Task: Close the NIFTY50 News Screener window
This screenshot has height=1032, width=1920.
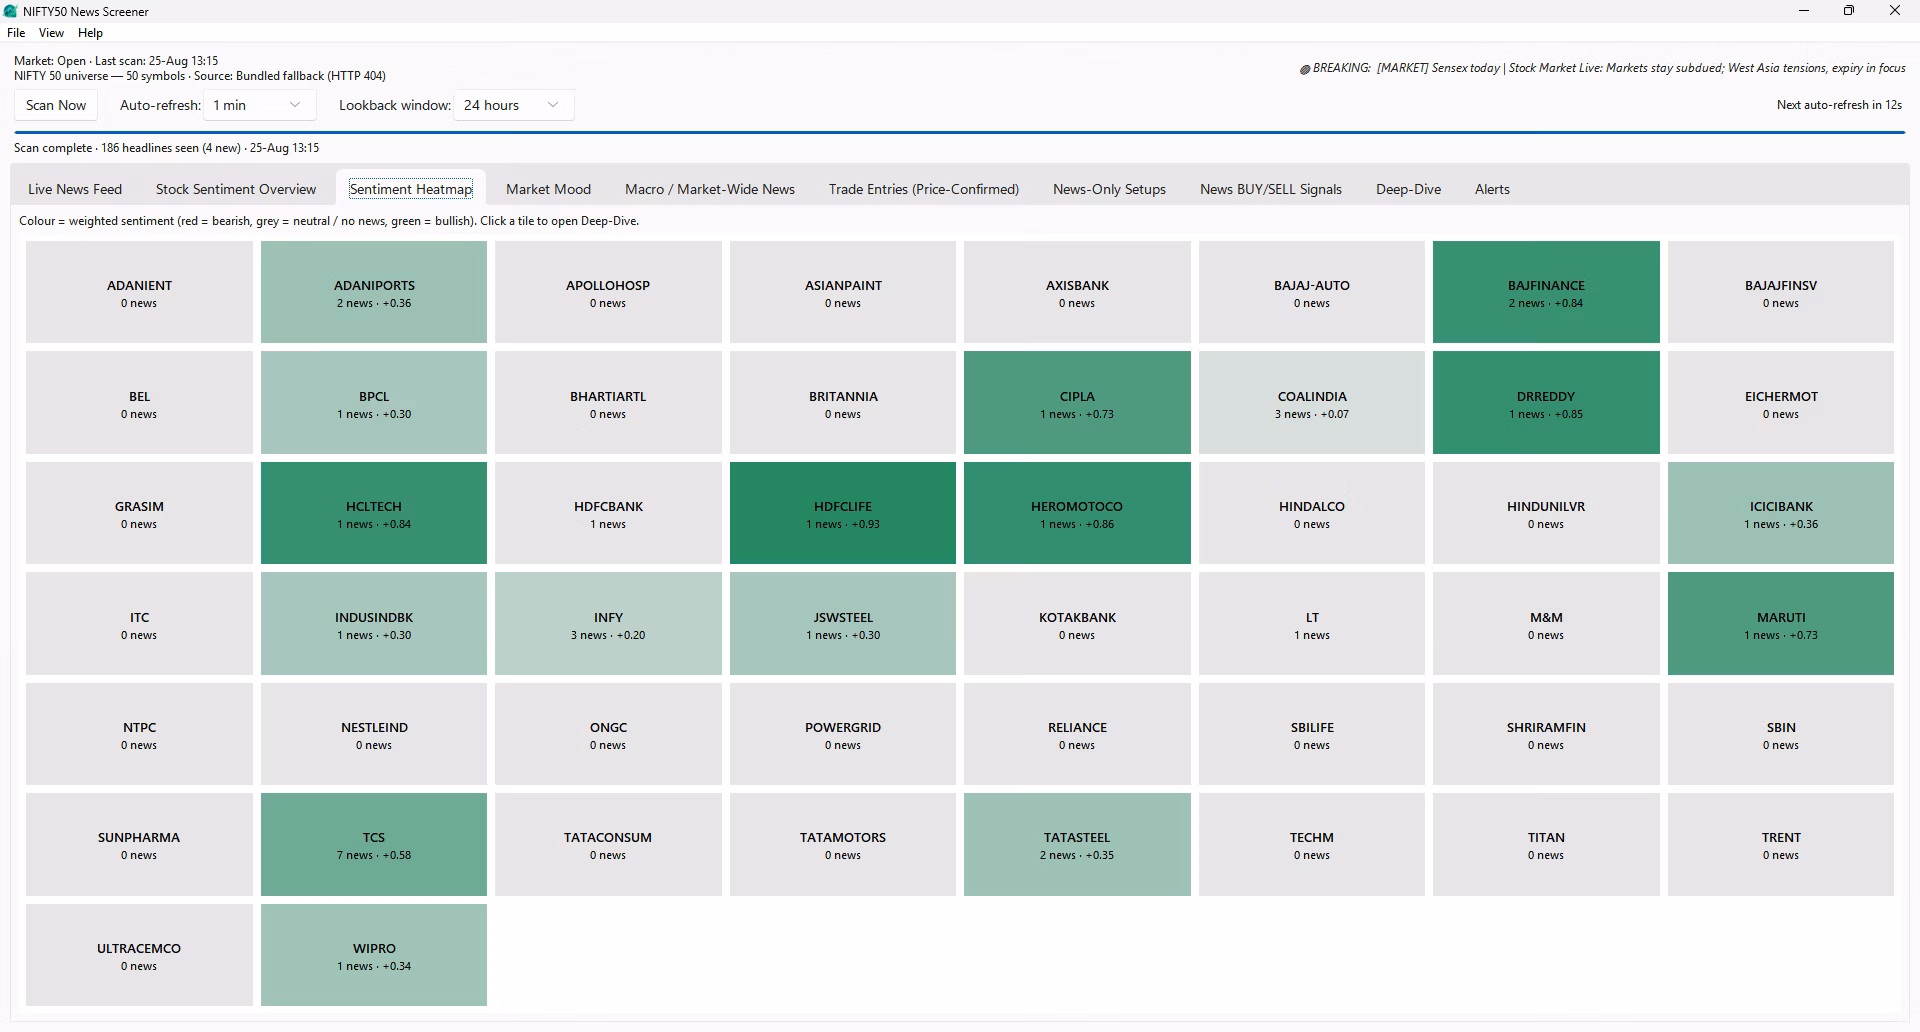Action: coord(1895,11)
